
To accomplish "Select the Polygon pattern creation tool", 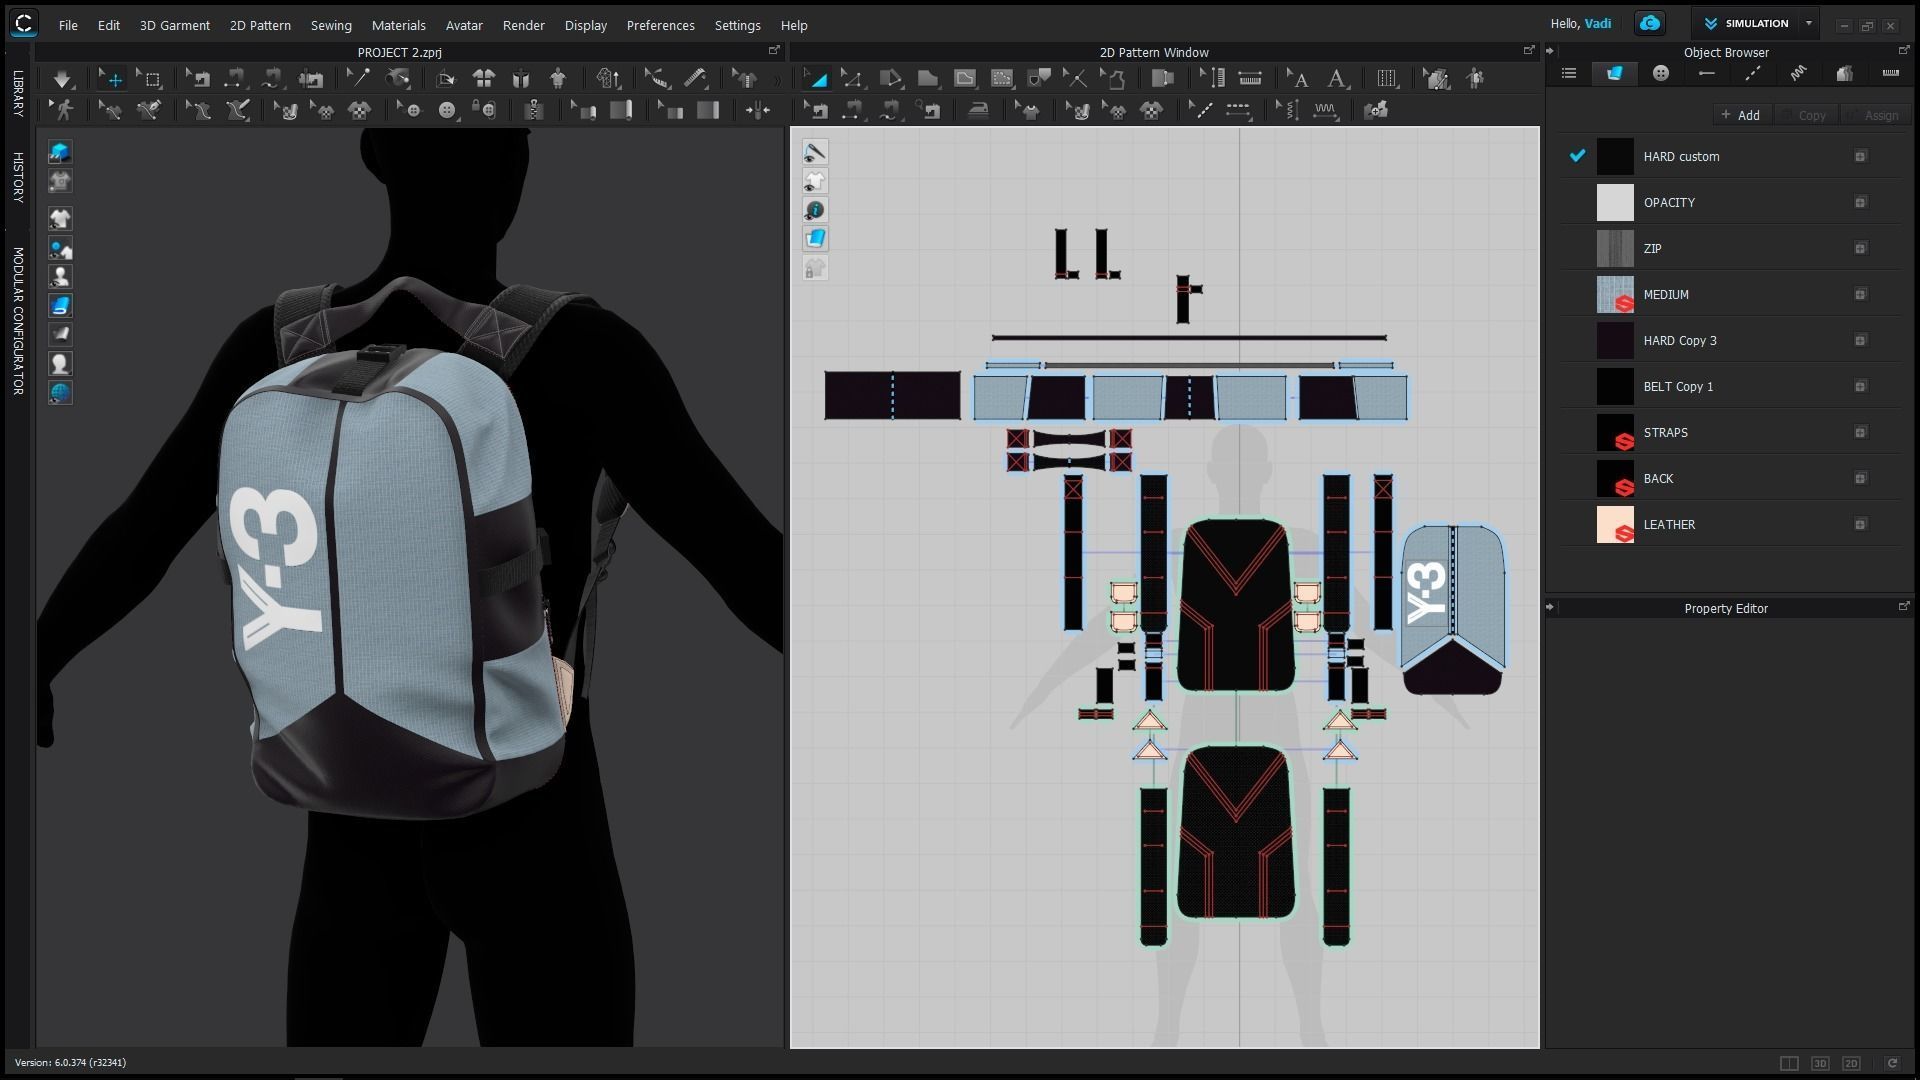I will (889, 79).
